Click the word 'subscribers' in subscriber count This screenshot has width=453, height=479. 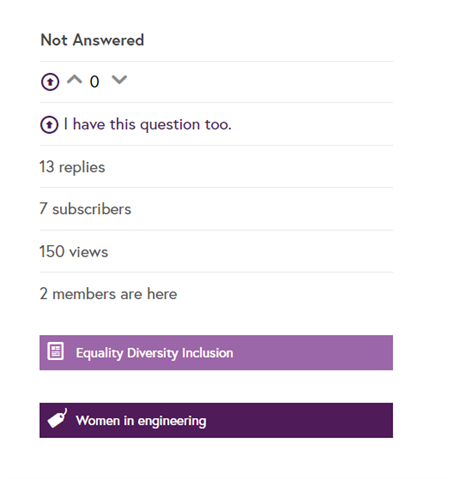point(92,209)
